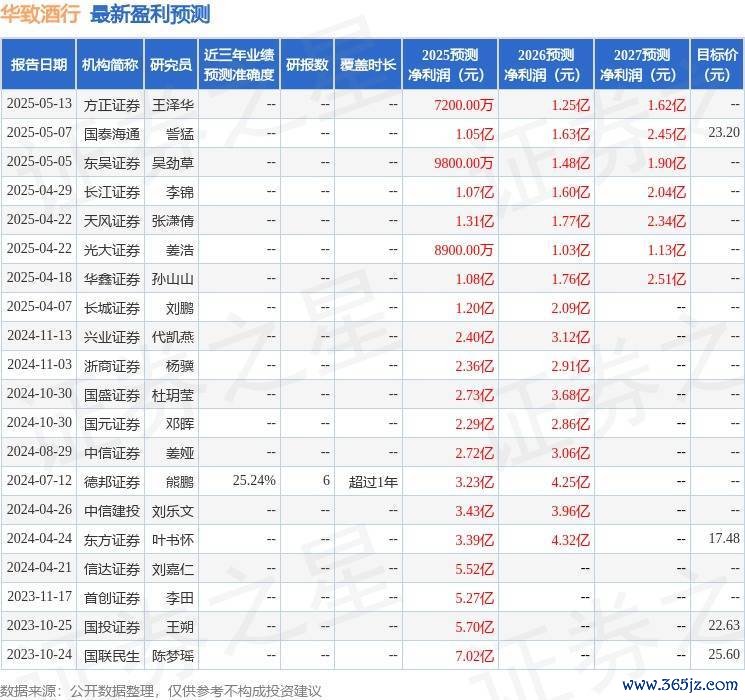Select the 信达证券 institution cell

point(112,569)
